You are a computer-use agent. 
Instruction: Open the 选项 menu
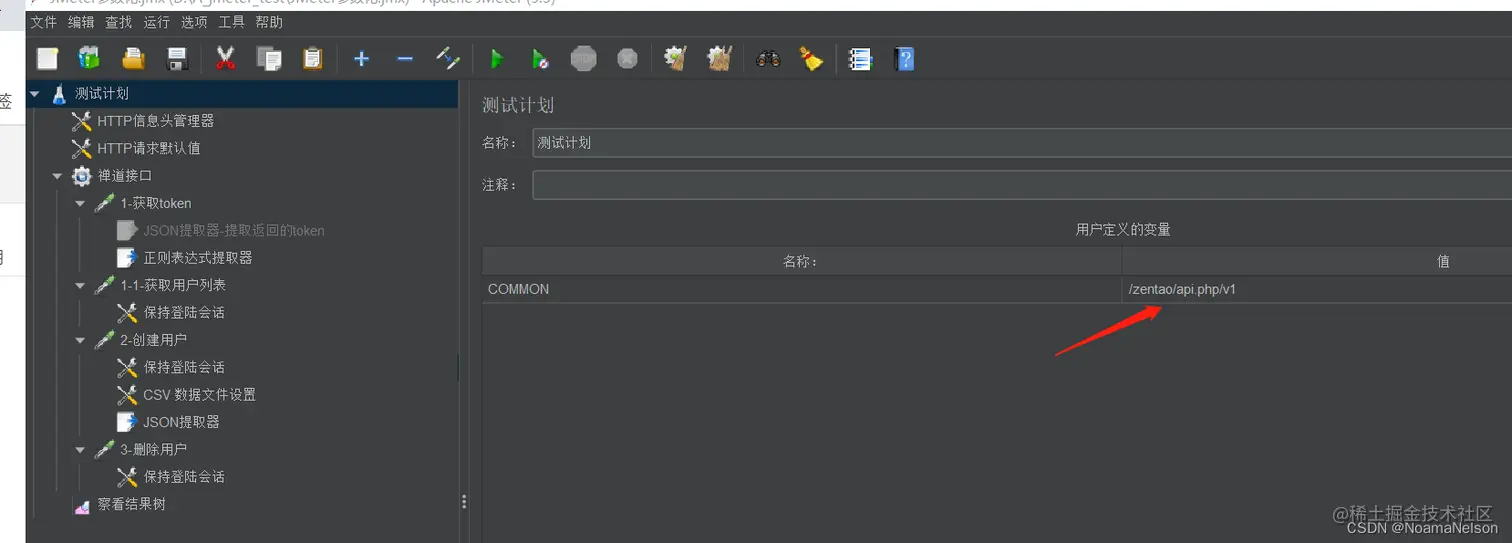(x=194, y=22)
